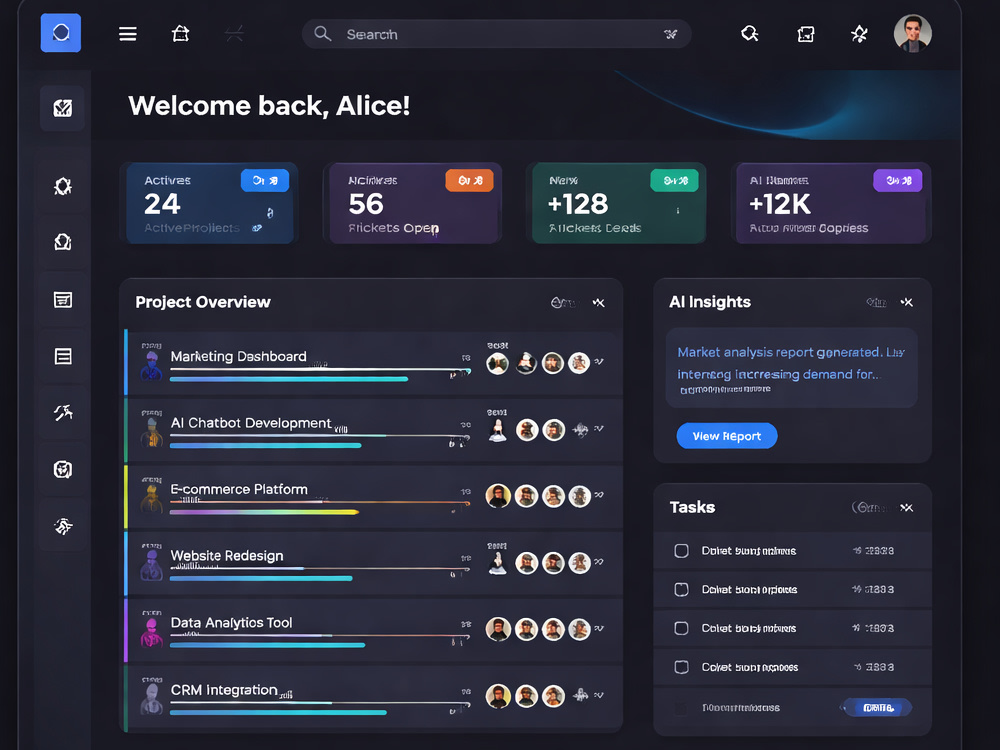1000x750 pixels.
Task: Open the calendar-style sidebar icon
Action: 62,299
